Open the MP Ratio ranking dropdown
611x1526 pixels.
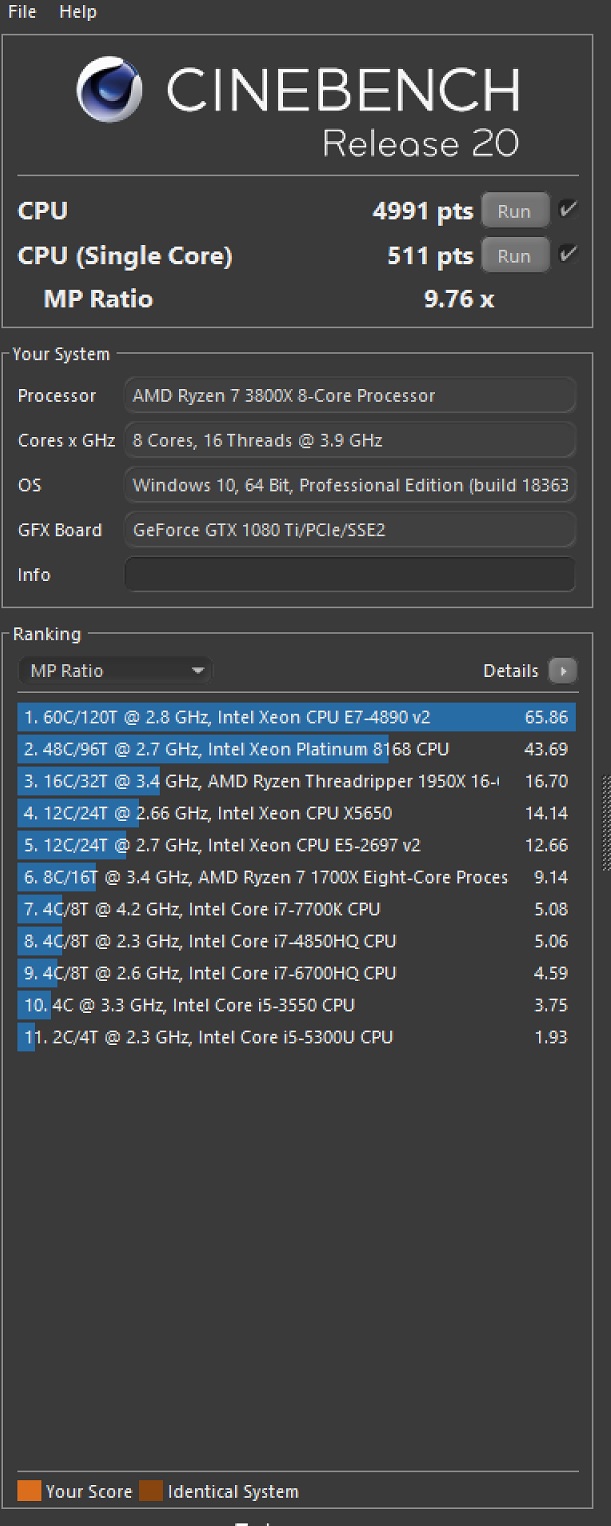tap(115, 670)
